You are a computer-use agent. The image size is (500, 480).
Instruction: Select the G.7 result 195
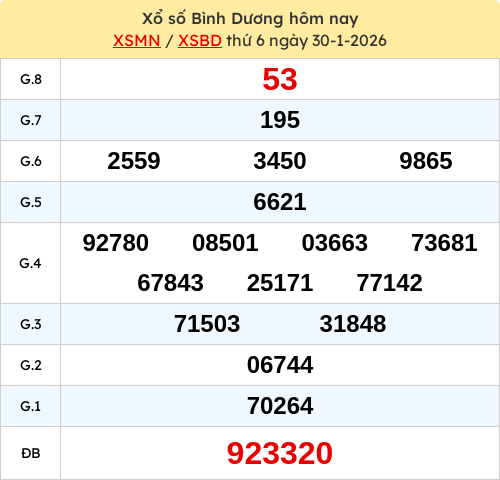click(x=280, y=120)
